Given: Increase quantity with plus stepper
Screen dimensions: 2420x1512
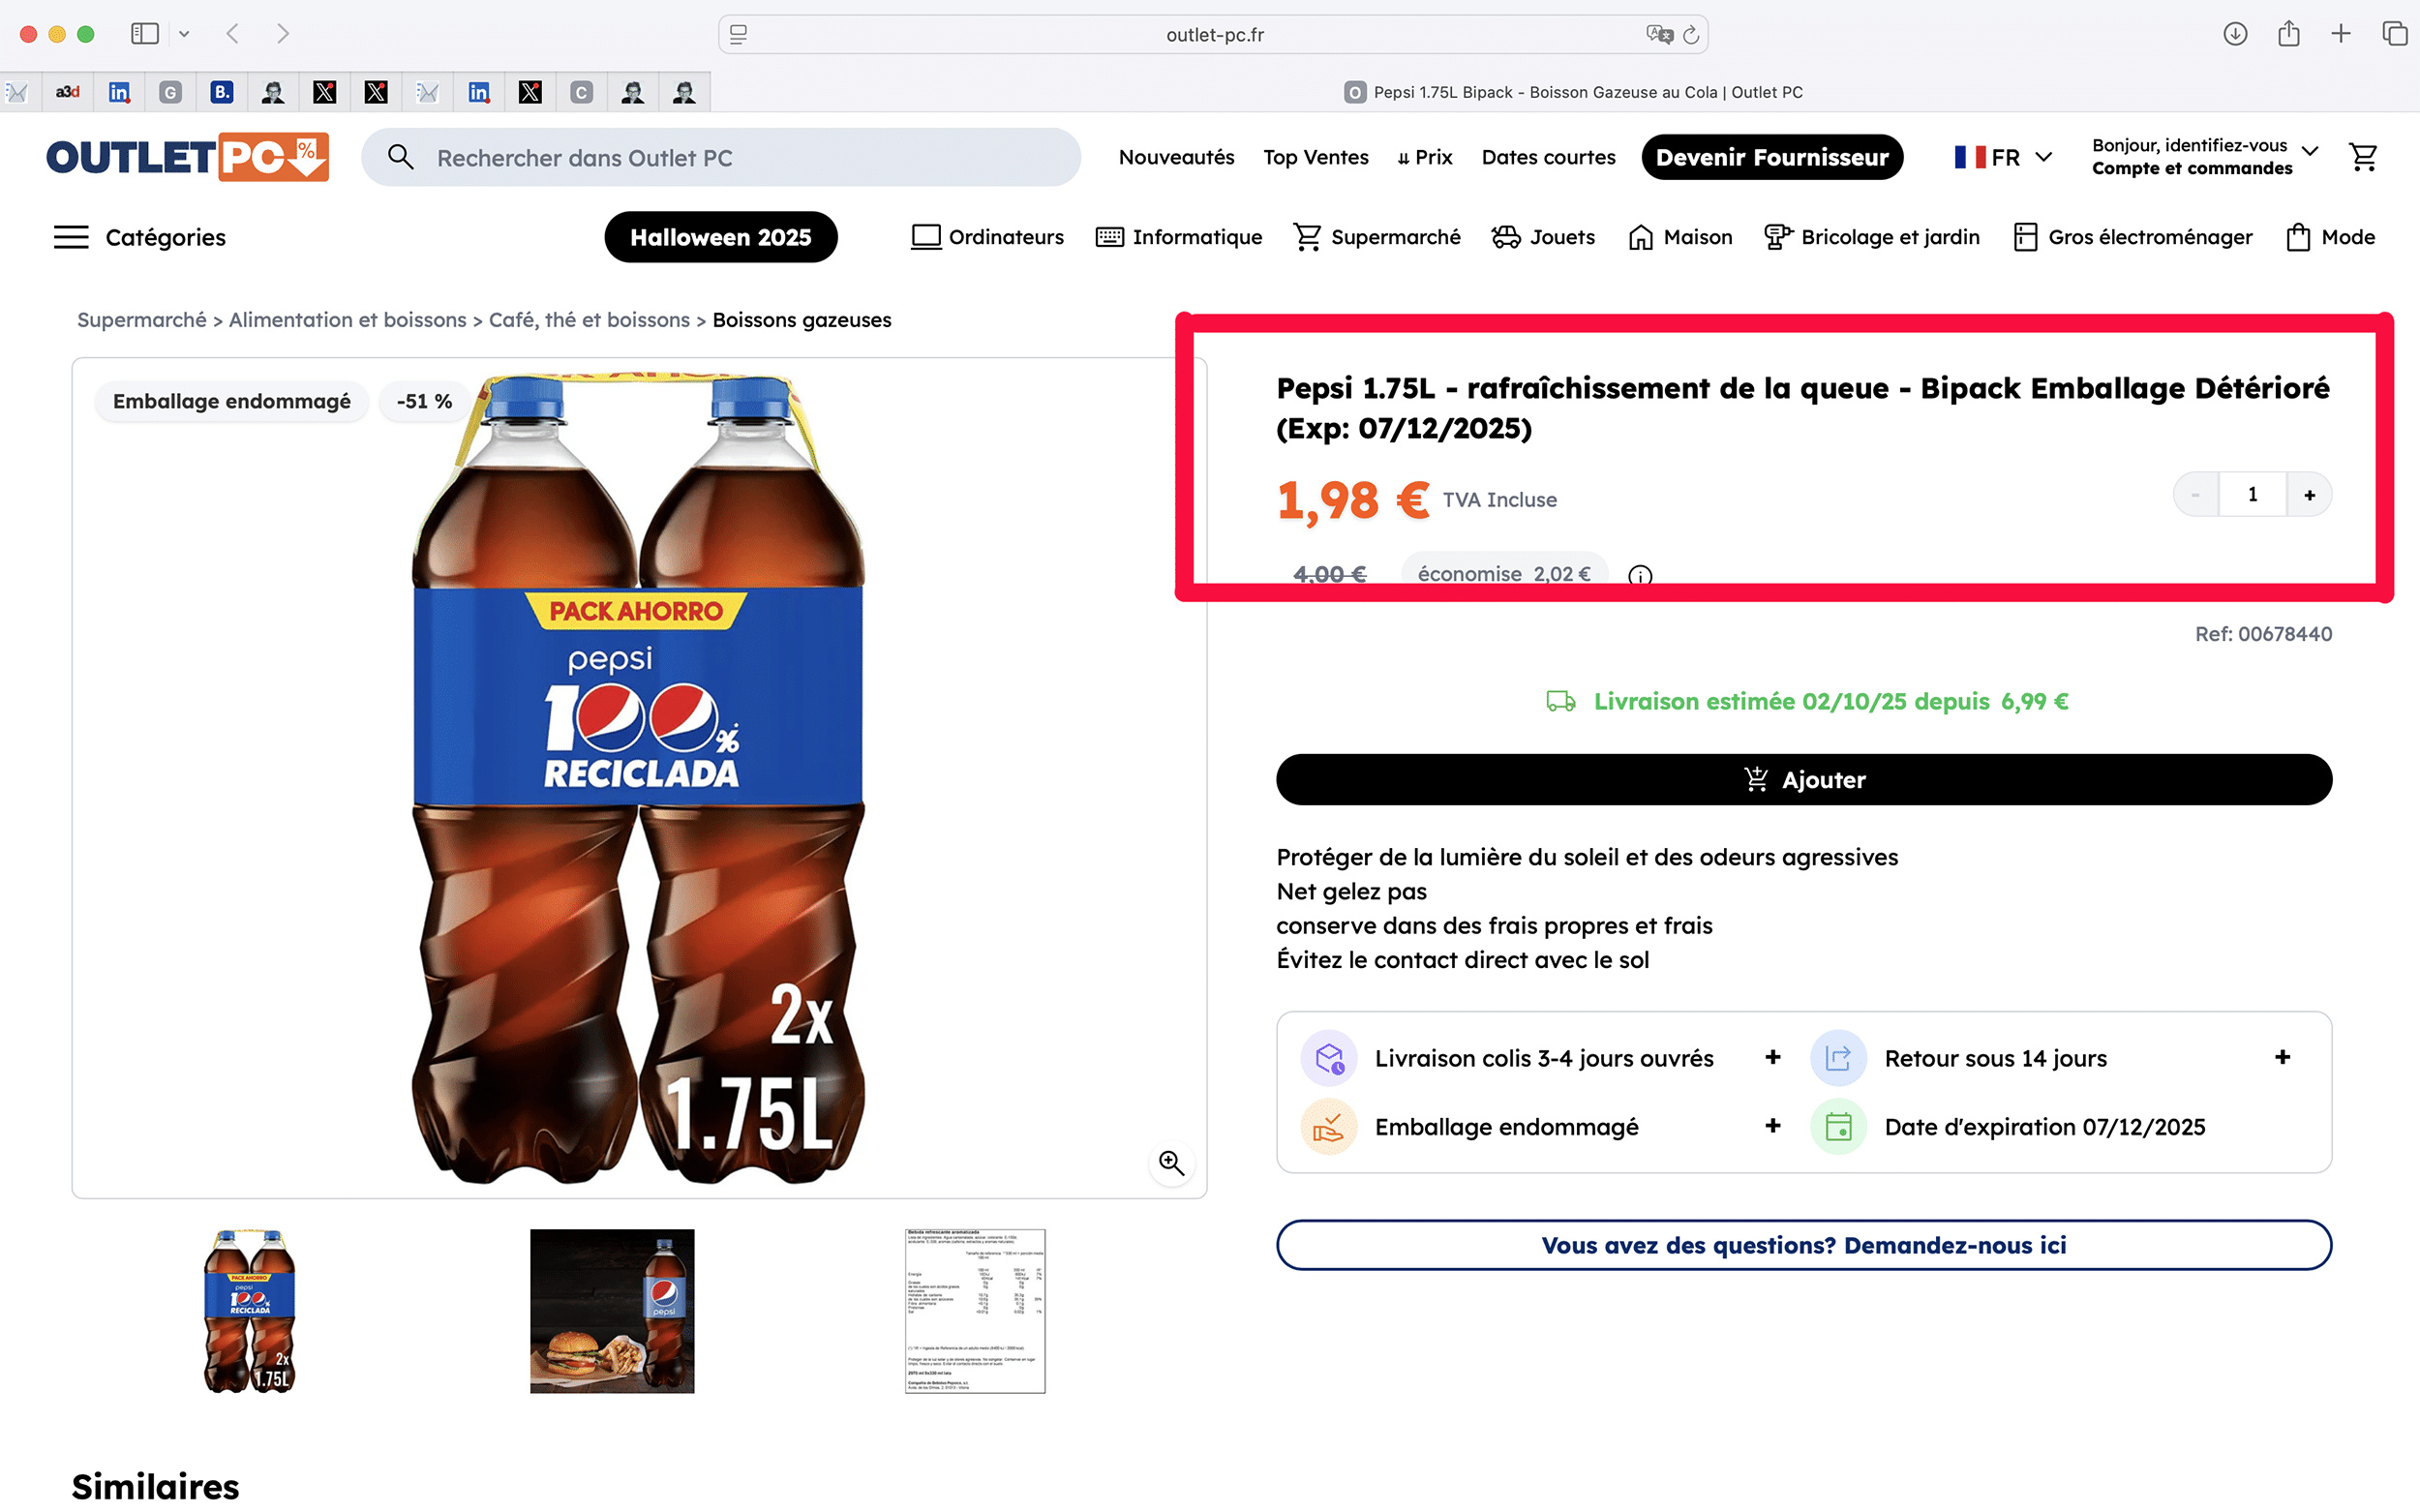Looking at the screenshot, I should tap(2309, 495).
